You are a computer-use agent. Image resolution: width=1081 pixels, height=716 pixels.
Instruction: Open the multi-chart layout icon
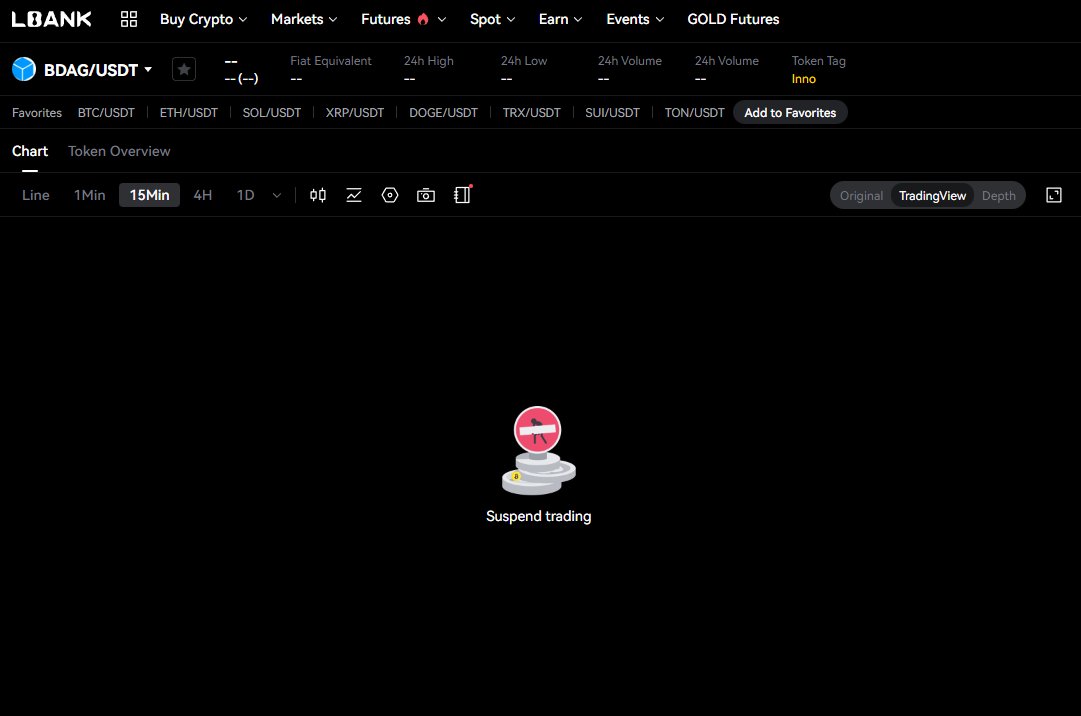(x=462, y=196)
